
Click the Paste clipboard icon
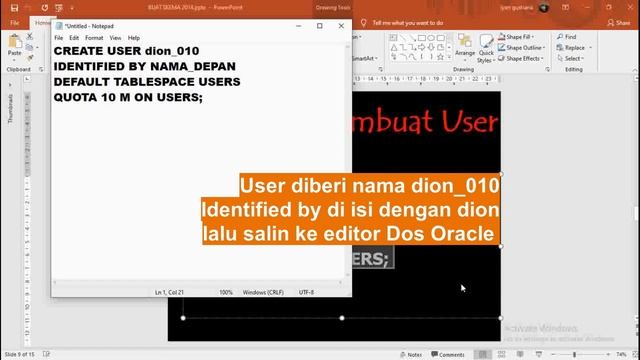(x=15, y=41)
